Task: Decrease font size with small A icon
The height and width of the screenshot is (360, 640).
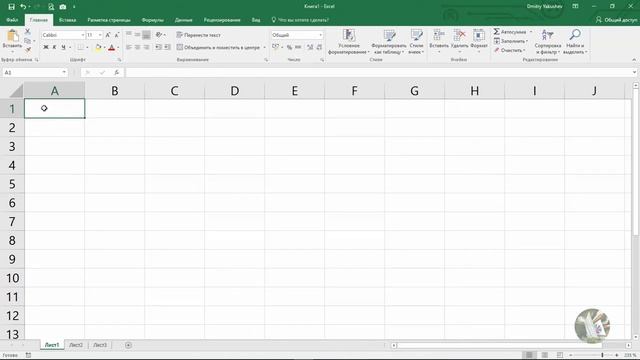Action: [117, 35]
